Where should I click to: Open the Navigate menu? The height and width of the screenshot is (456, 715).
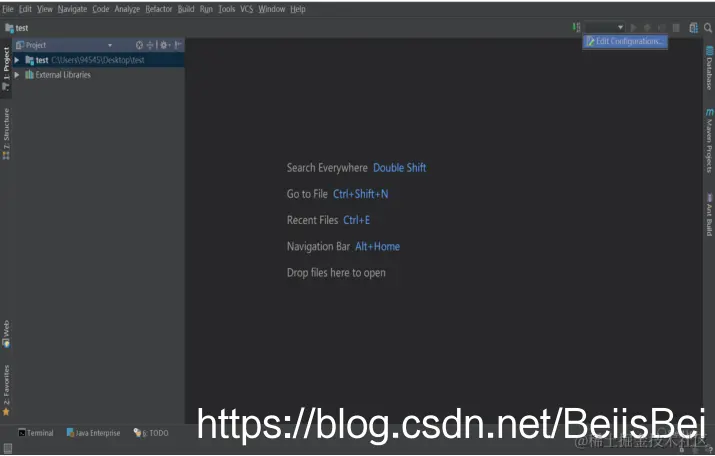72,9
